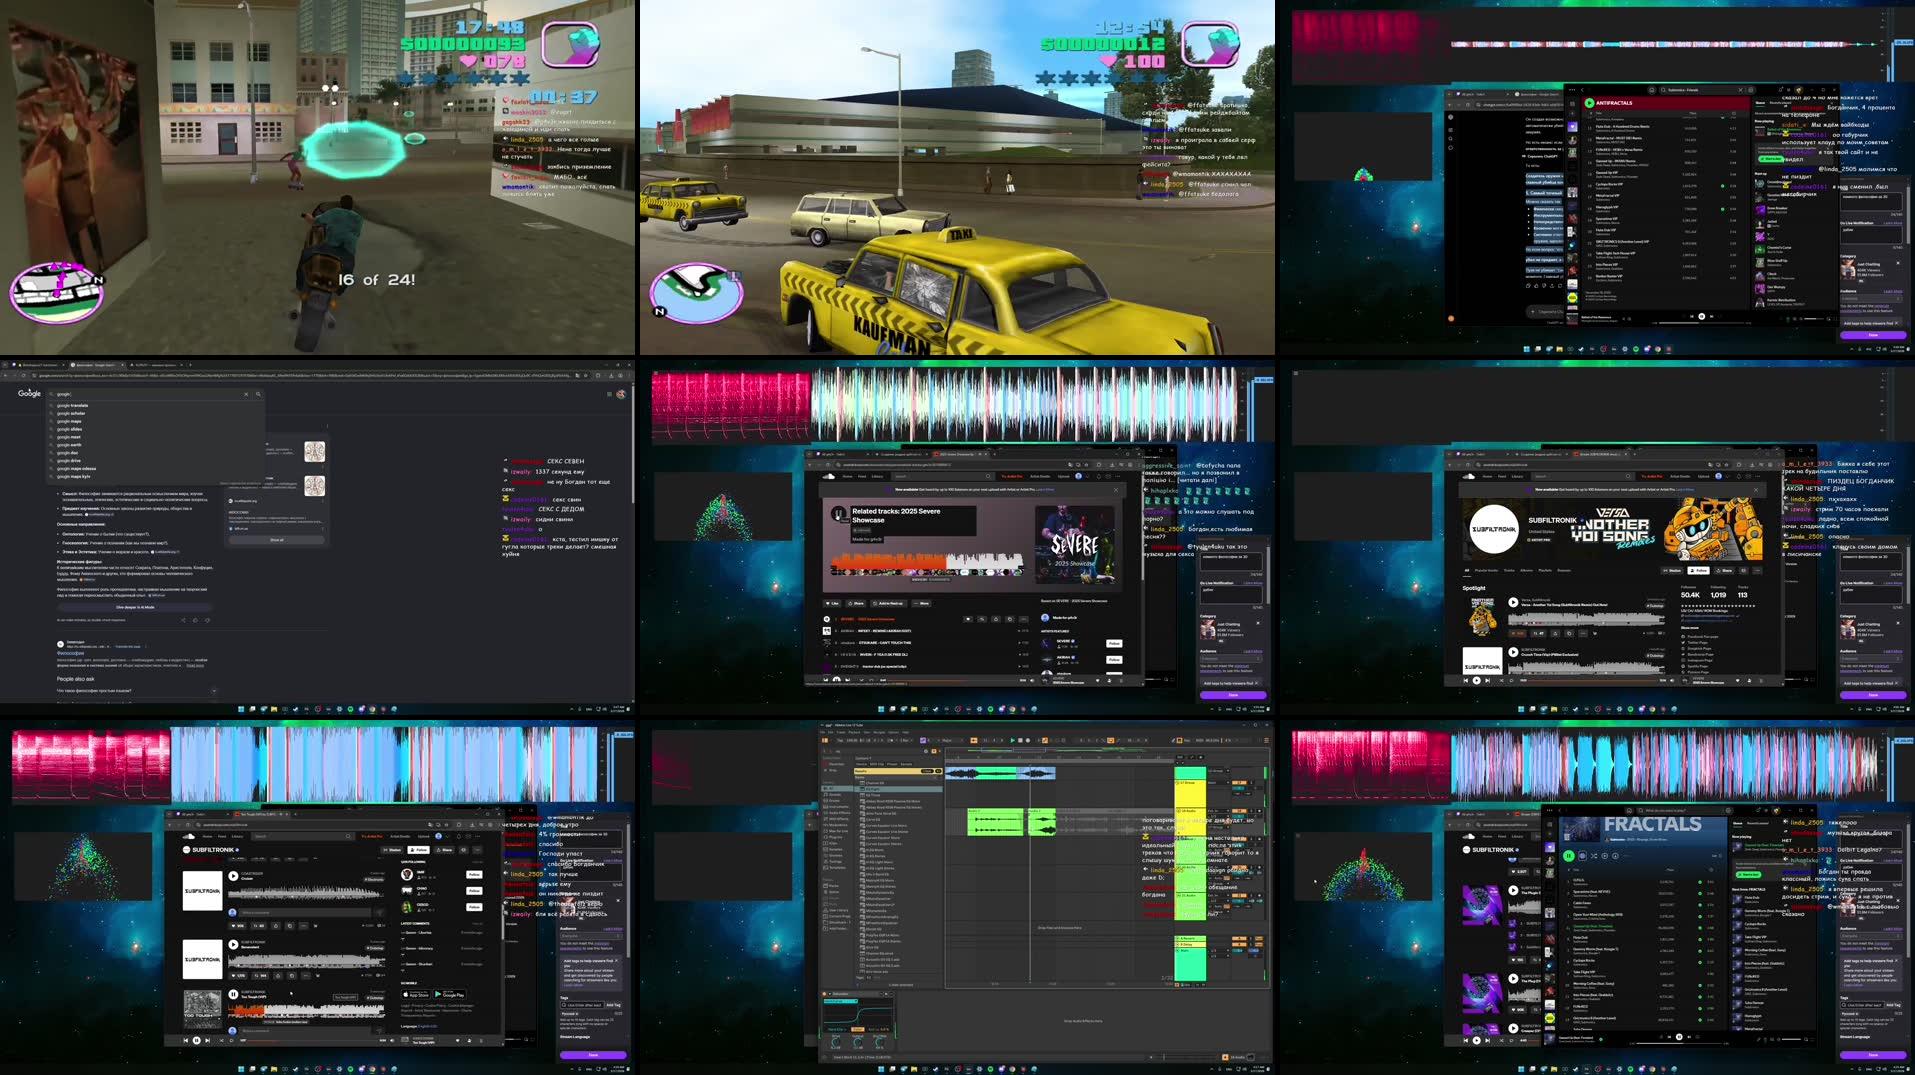Screen dimensions: 1915x1075
Task: Click the green play button on the FRACTALS album
Action: 1569,856
